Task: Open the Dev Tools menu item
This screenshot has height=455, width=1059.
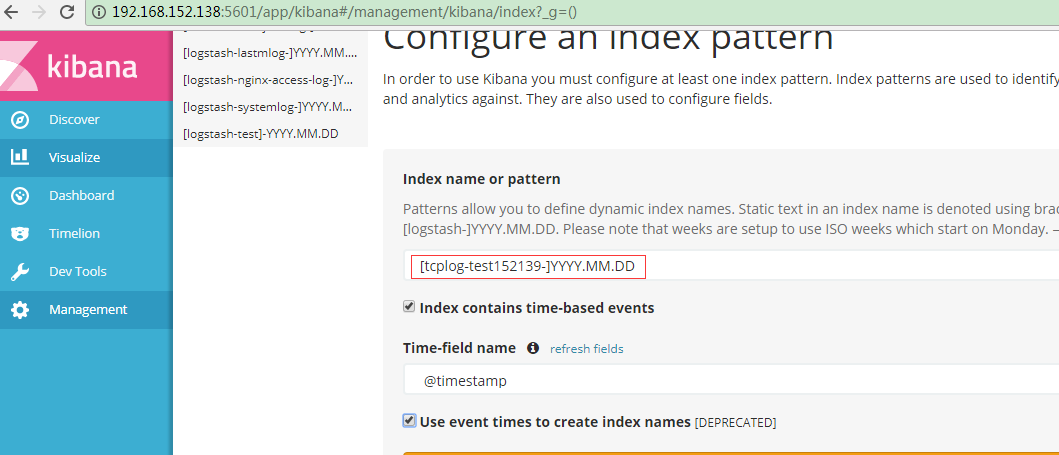Action: point(86,272)
